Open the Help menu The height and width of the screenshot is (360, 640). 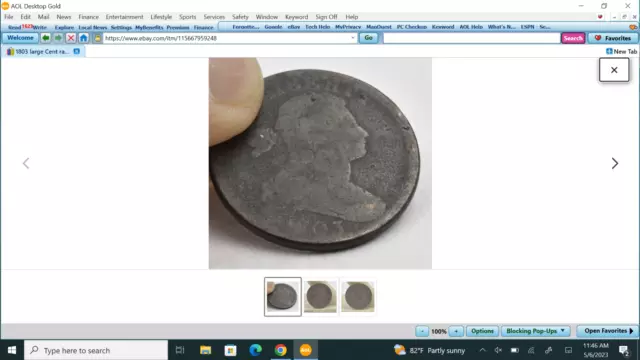[x=351, y=17]
